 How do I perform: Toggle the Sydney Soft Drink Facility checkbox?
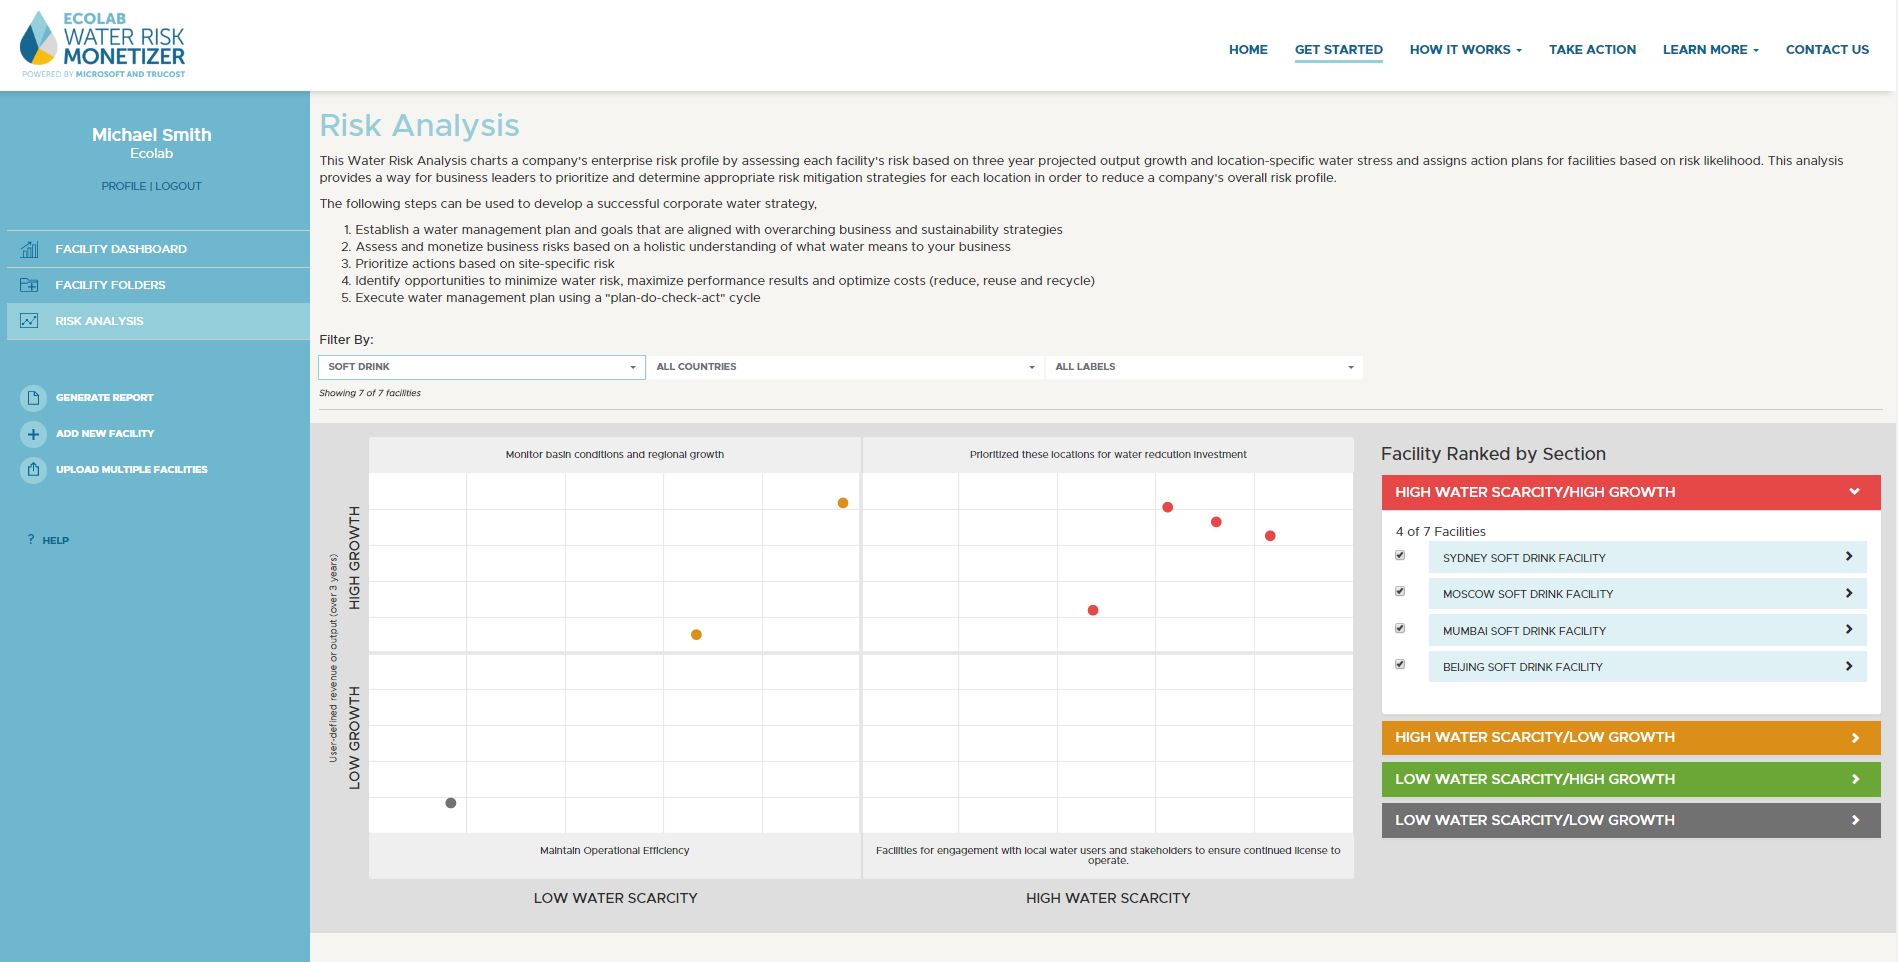(x=1400, y=555)
